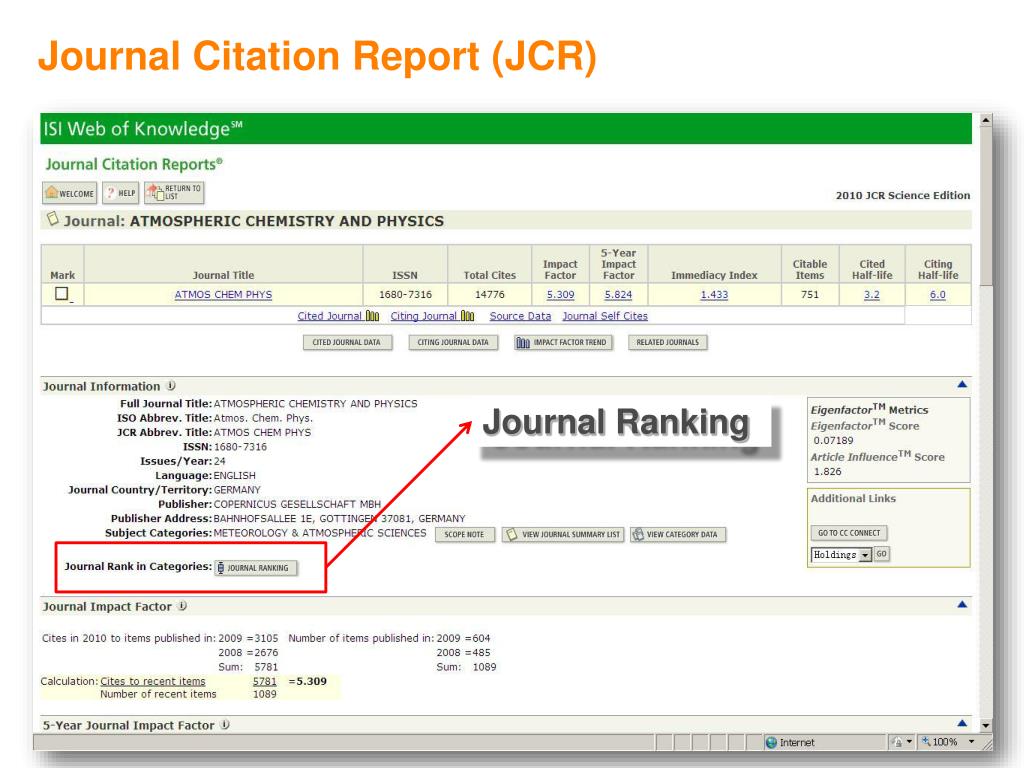This screenshot has width=1024, height=768.
Task: Click the Internet zone globe icon
Action: [x=771, y=743]
